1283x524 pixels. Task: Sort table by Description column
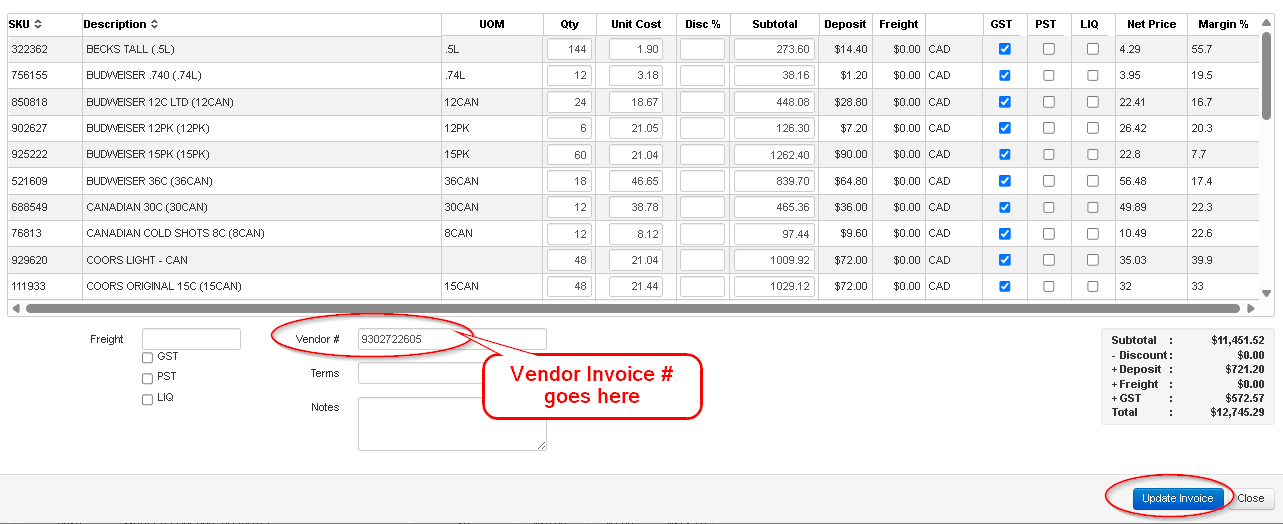120,24
